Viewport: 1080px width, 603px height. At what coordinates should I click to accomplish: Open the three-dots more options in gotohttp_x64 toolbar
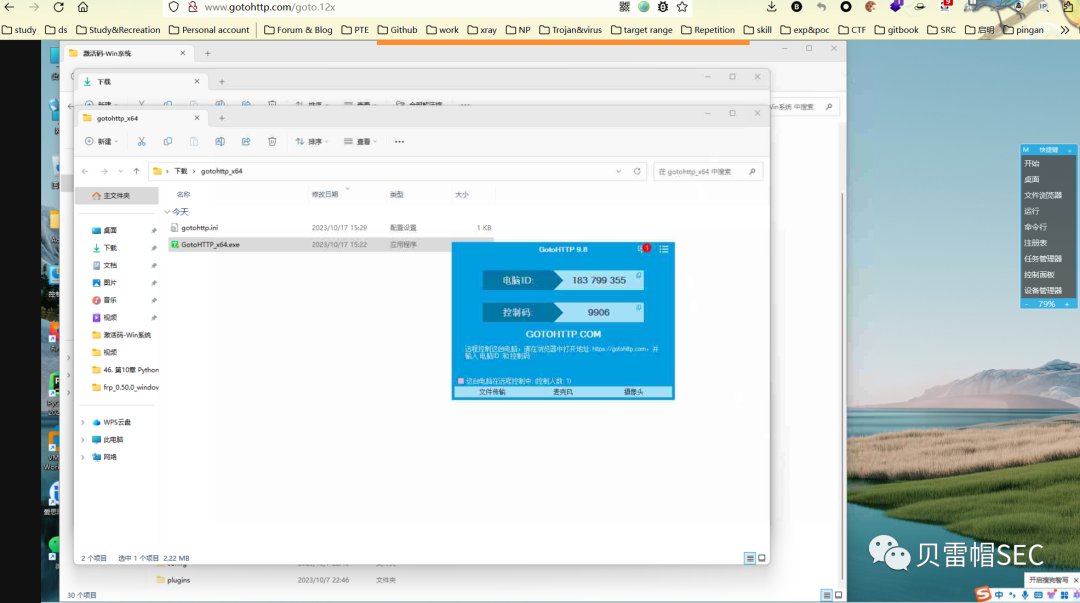pos(399,141)
